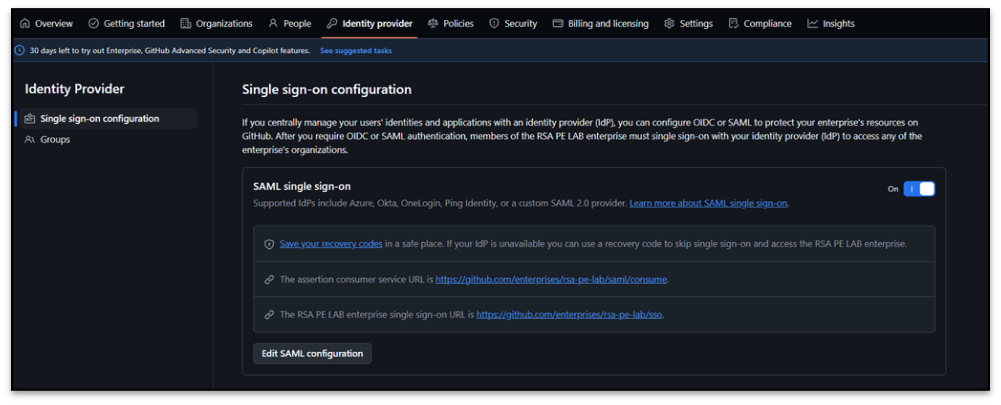This screenshot has width=1001, height=405.
Task: Toggle SAML single sign-on off
Action: point(918,188)
